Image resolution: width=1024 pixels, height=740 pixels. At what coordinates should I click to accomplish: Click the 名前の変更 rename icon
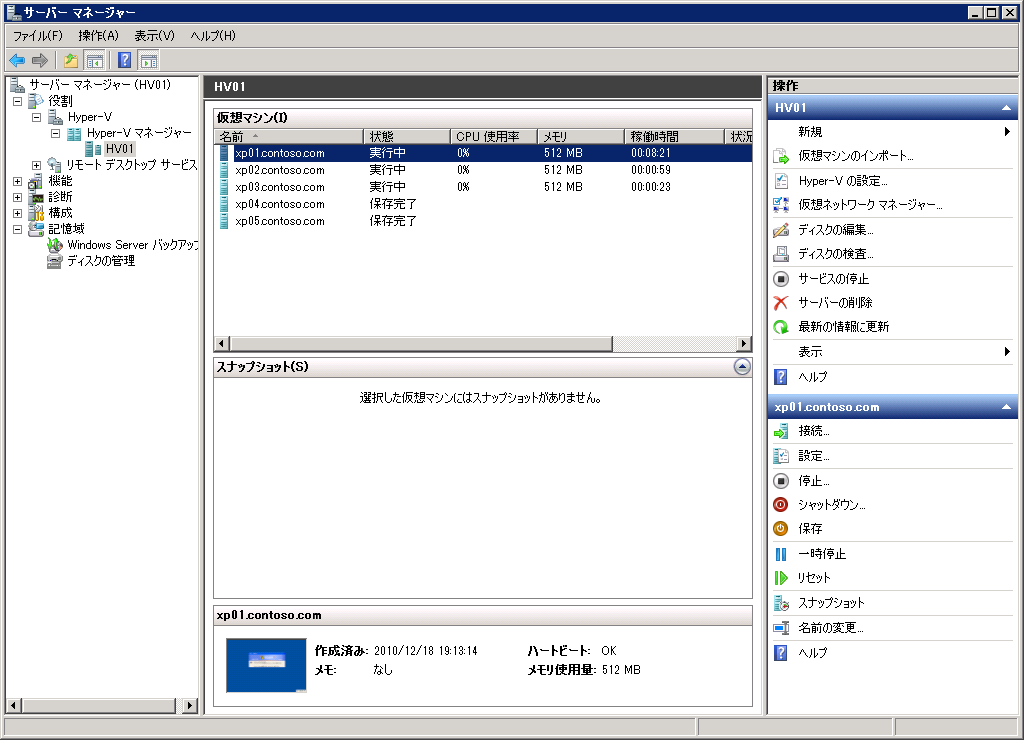point(781,628)
